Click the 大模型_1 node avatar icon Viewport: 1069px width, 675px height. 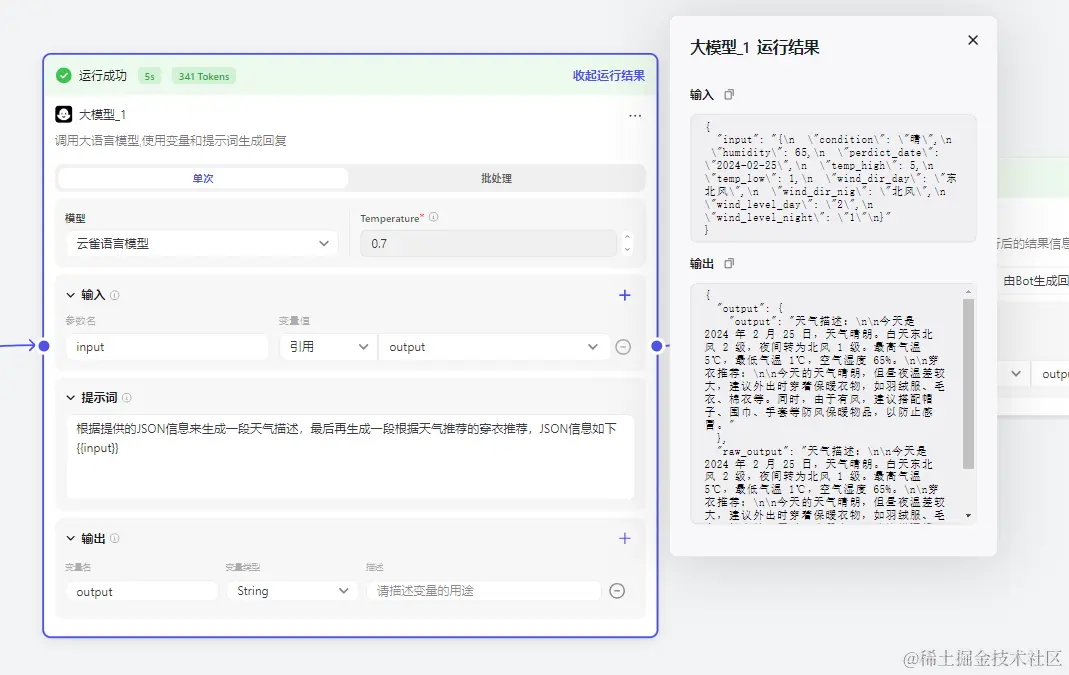(63, 114)
